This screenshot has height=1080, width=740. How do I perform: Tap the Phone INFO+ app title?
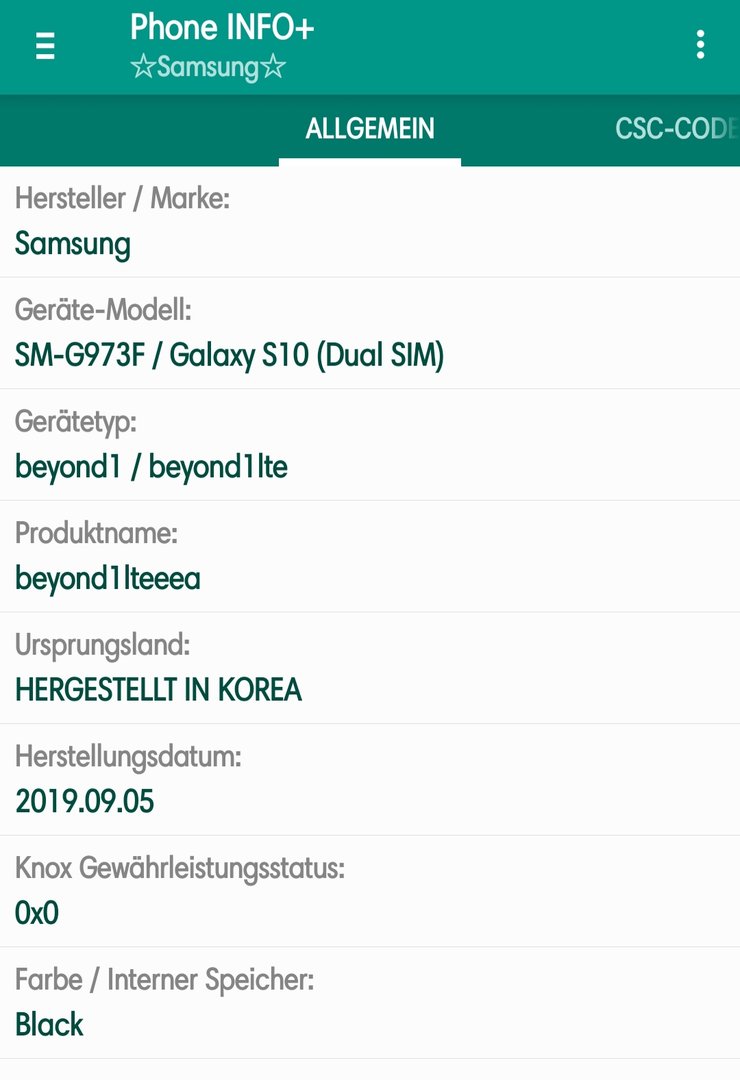(222, 28)
